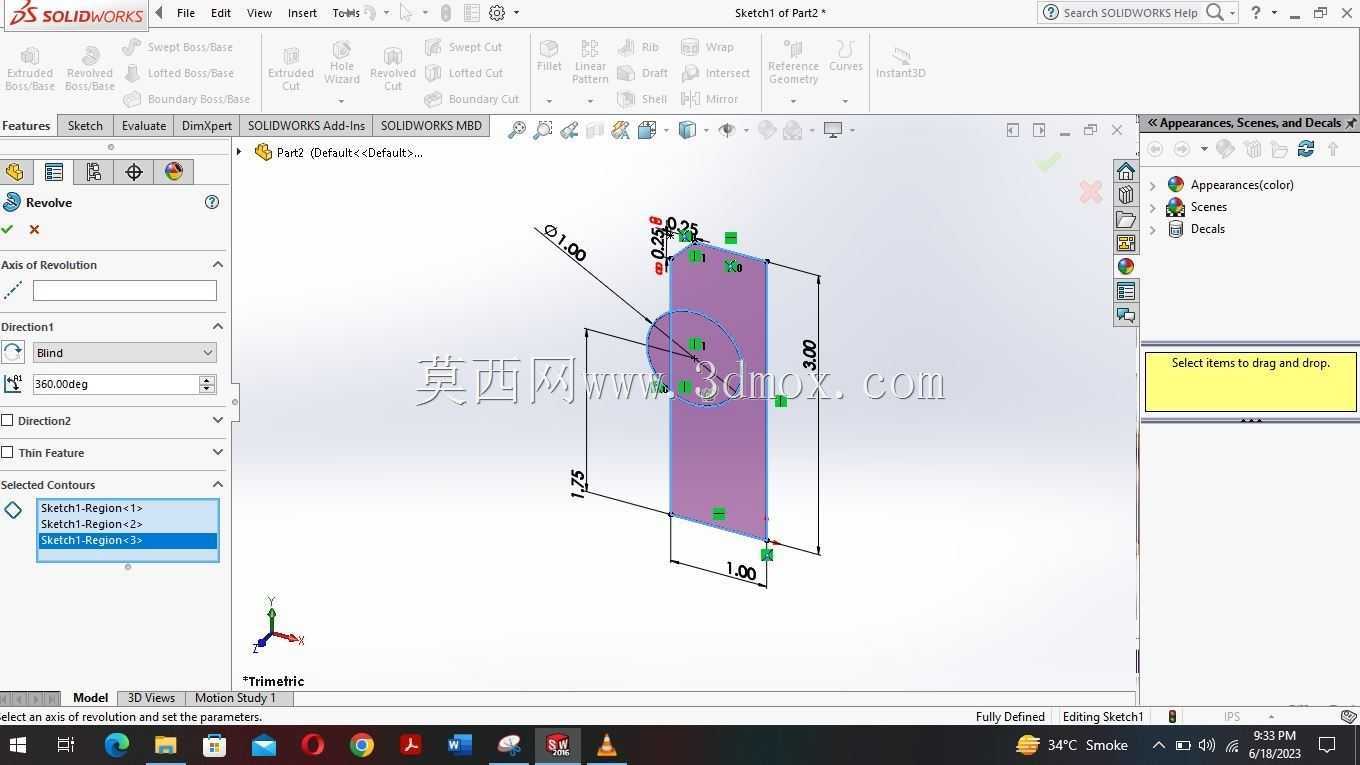Image resolution: width=1360 pixels, height=765 pixels.
Task: Open Google Chrome from the taskbar
Action: coord(362,745)
